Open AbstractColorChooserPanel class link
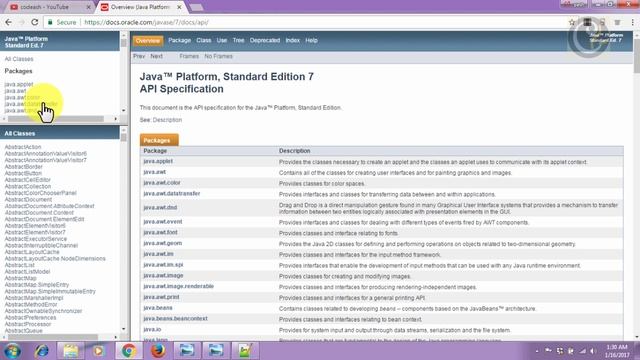Image resolution: width=640 pixels, height=360 pixels. point(40,193)
